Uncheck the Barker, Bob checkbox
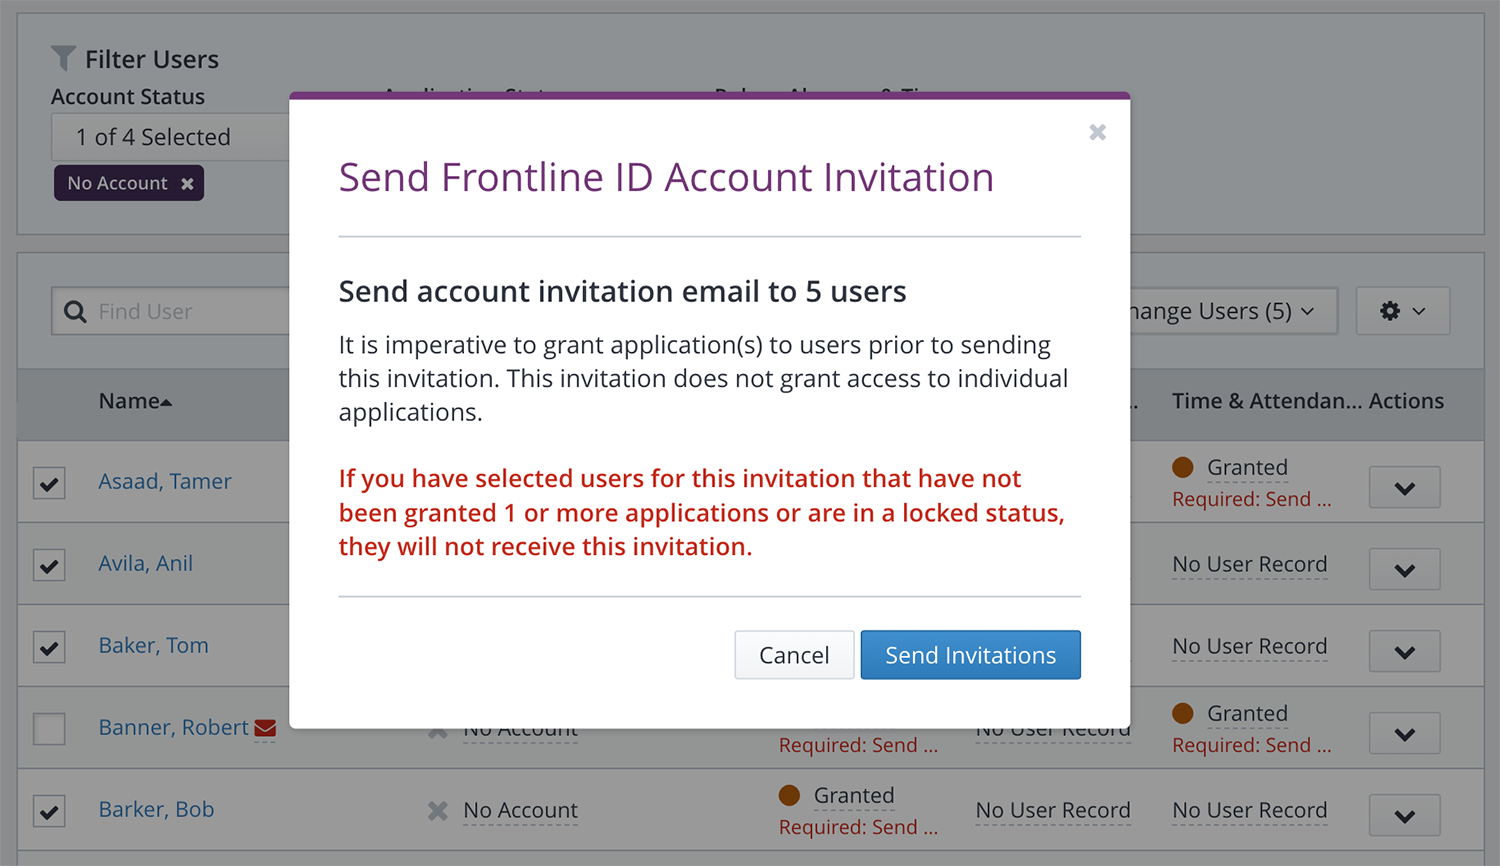The height and width of the screenshot is (866, 1500). pyautogui.click(x=49, y=811)
